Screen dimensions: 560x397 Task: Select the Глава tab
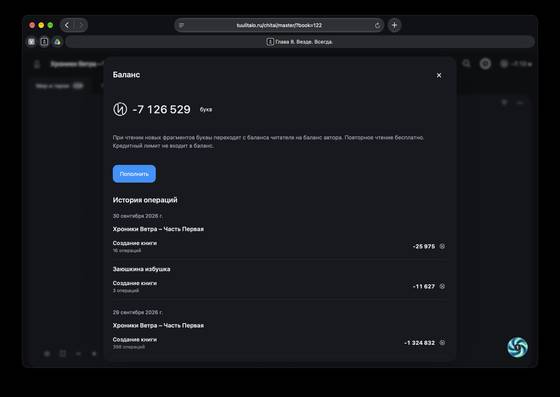pyautogui.click(x=300, y=42)
